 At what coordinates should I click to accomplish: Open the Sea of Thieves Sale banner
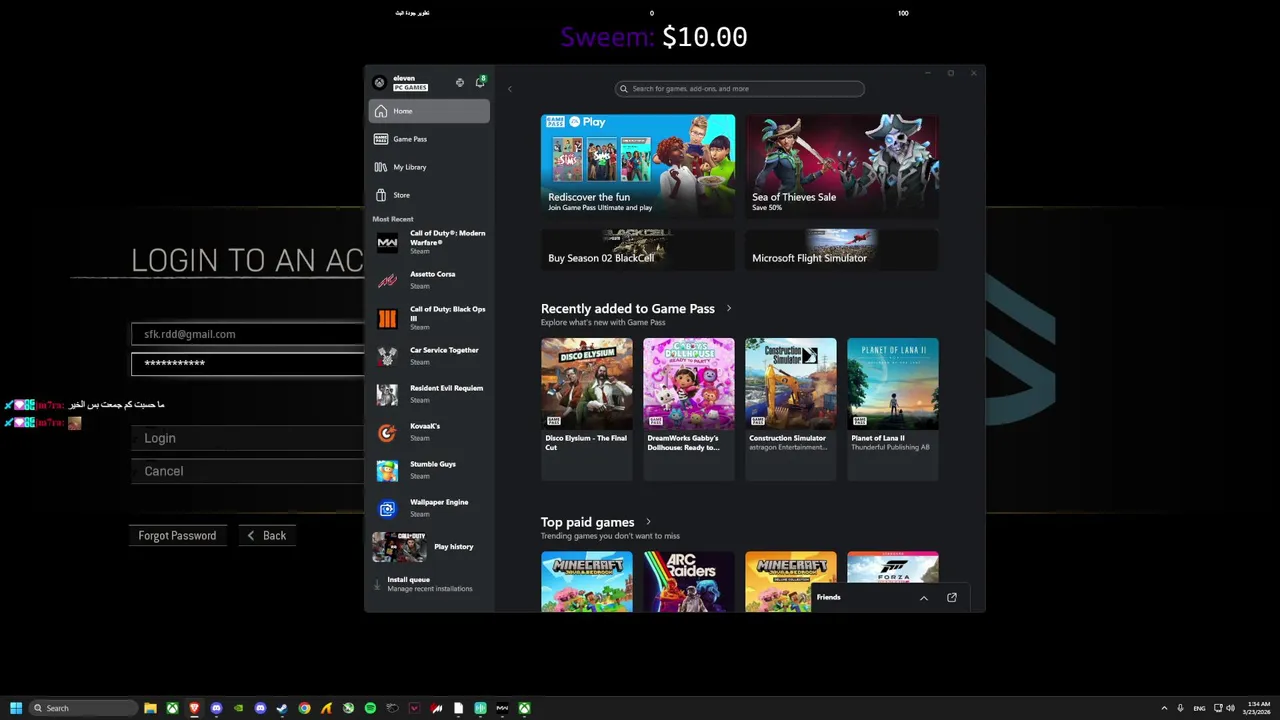[x=842, y=166]
